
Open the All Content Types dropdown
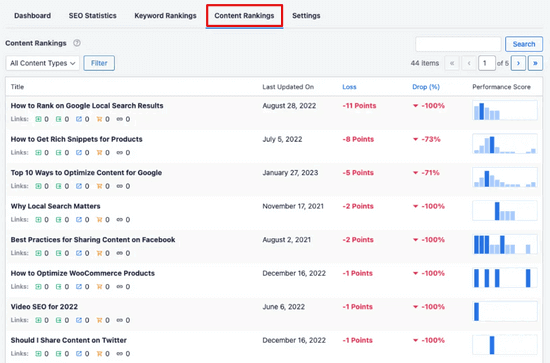[x=42, y=63]
